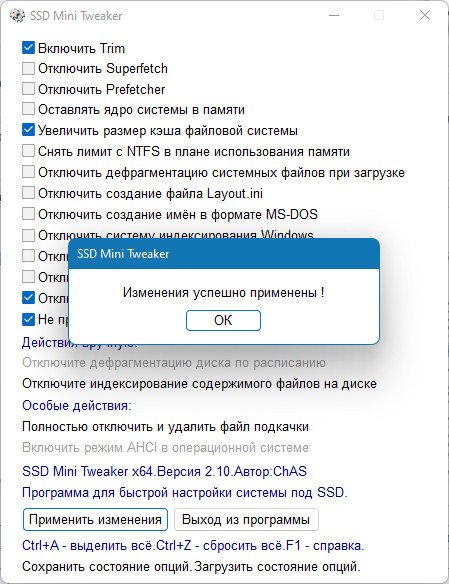The image size is (449, 584).
Task: Check Оставлять ядро системы в памяти
Action: 28,110
